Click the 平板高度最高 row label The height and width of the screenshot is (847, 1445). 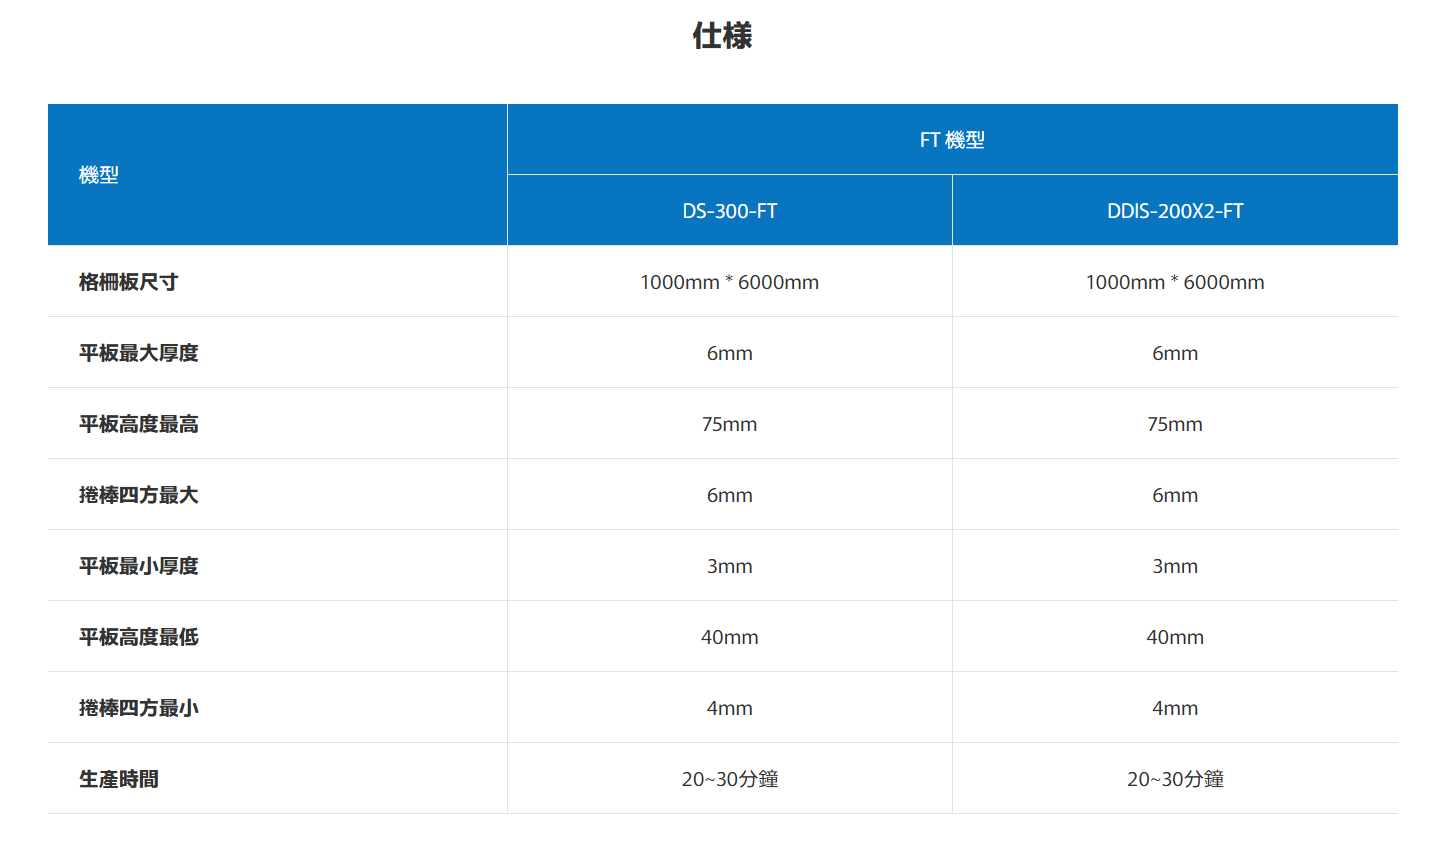(x=139, y=424)
